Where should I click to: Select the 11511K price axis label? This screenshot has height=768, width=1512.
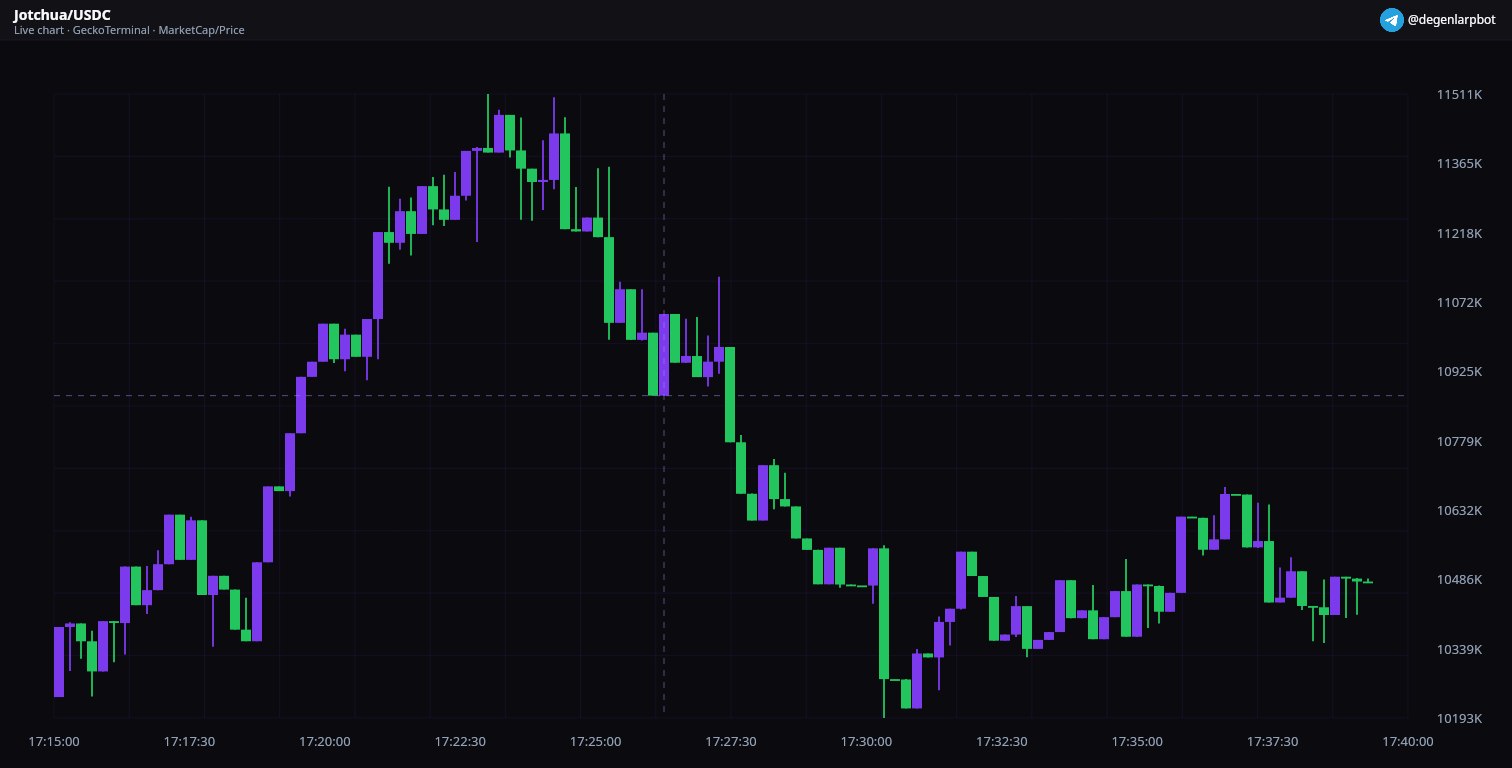point(1459,95)
